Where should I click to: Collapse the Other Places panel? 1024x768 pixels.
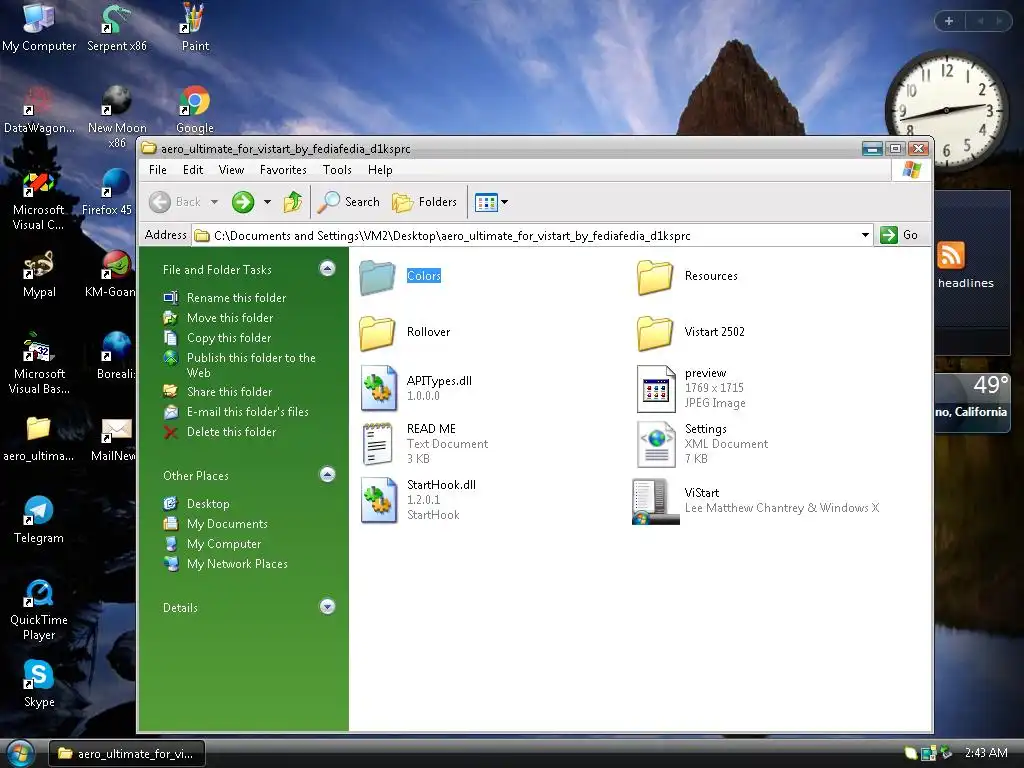pos(327,474)
